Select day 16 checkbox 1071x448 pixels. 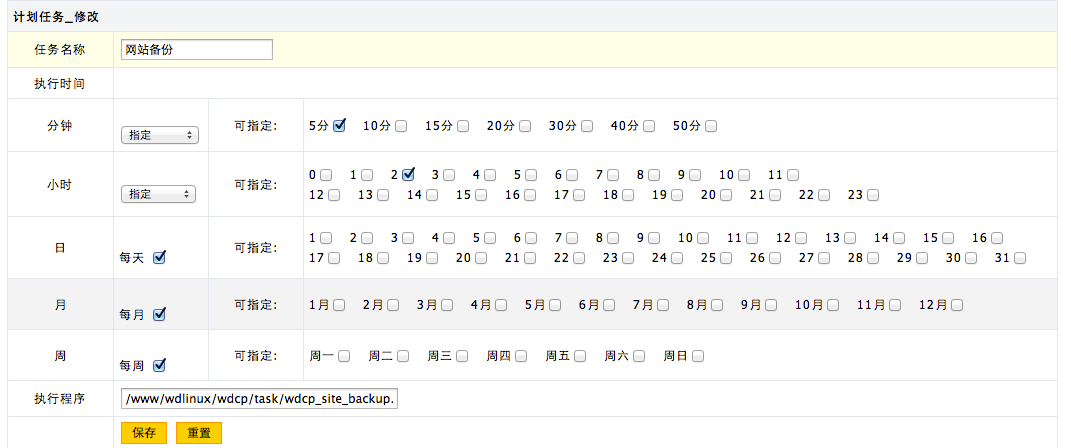tap(997, 238)
